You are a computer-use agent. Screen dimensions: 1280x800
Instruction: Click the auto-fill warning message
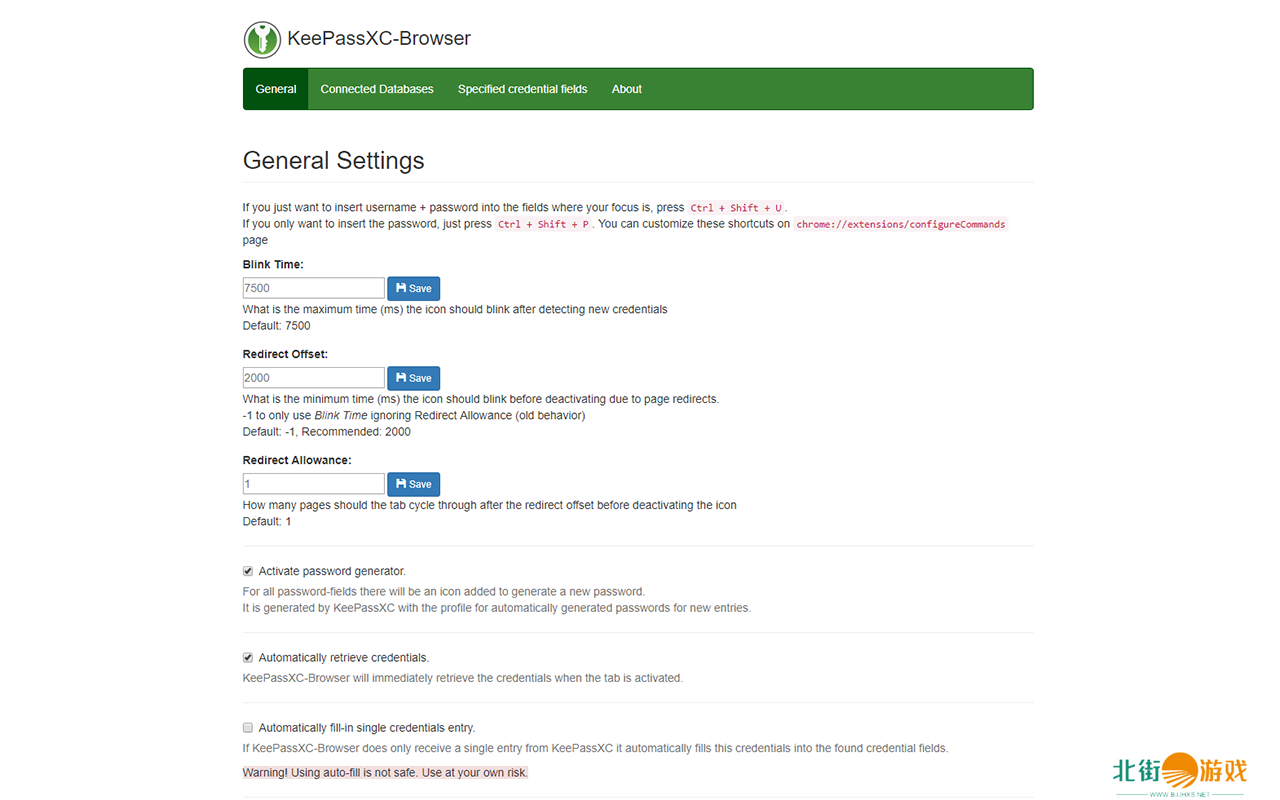coord(385,773)
